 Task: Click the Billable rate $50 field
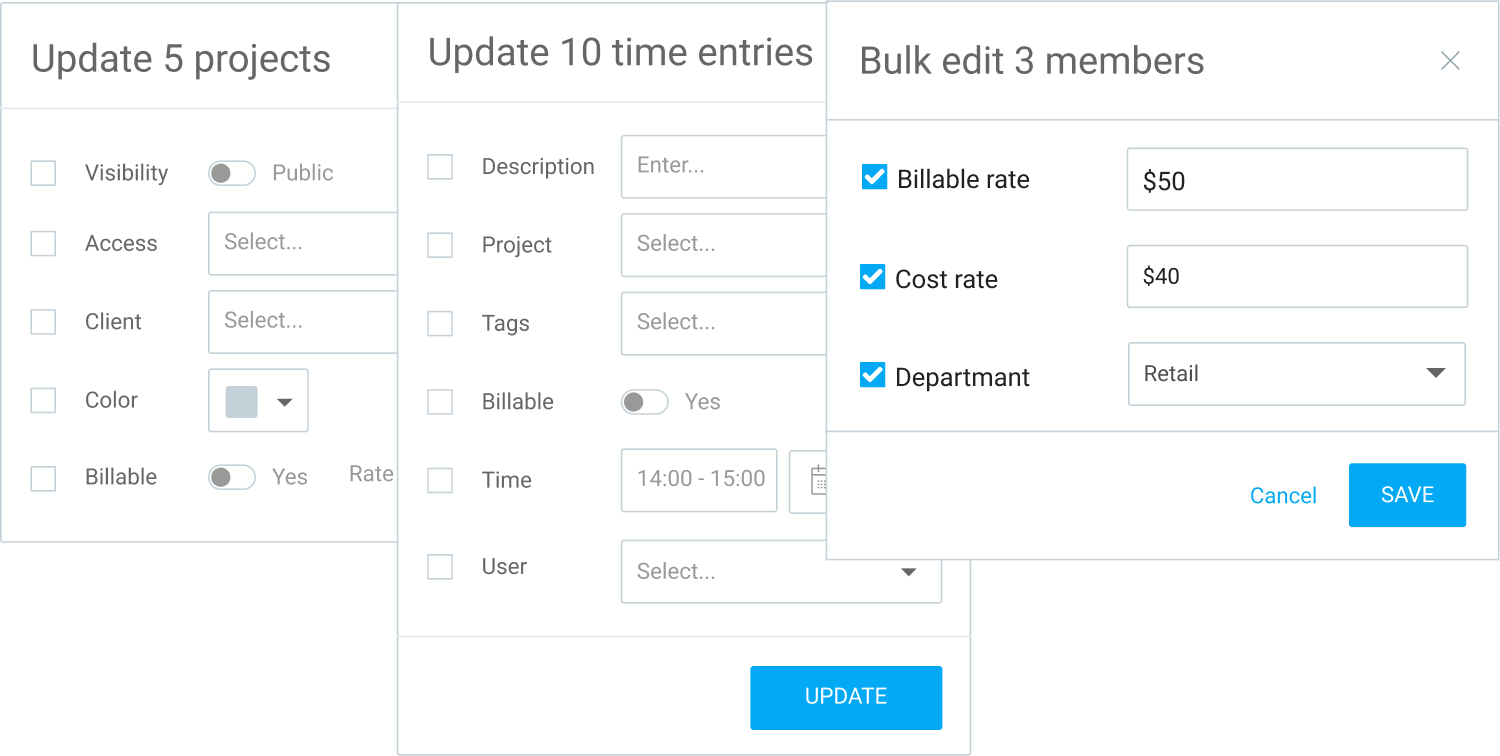point(1296,180)
